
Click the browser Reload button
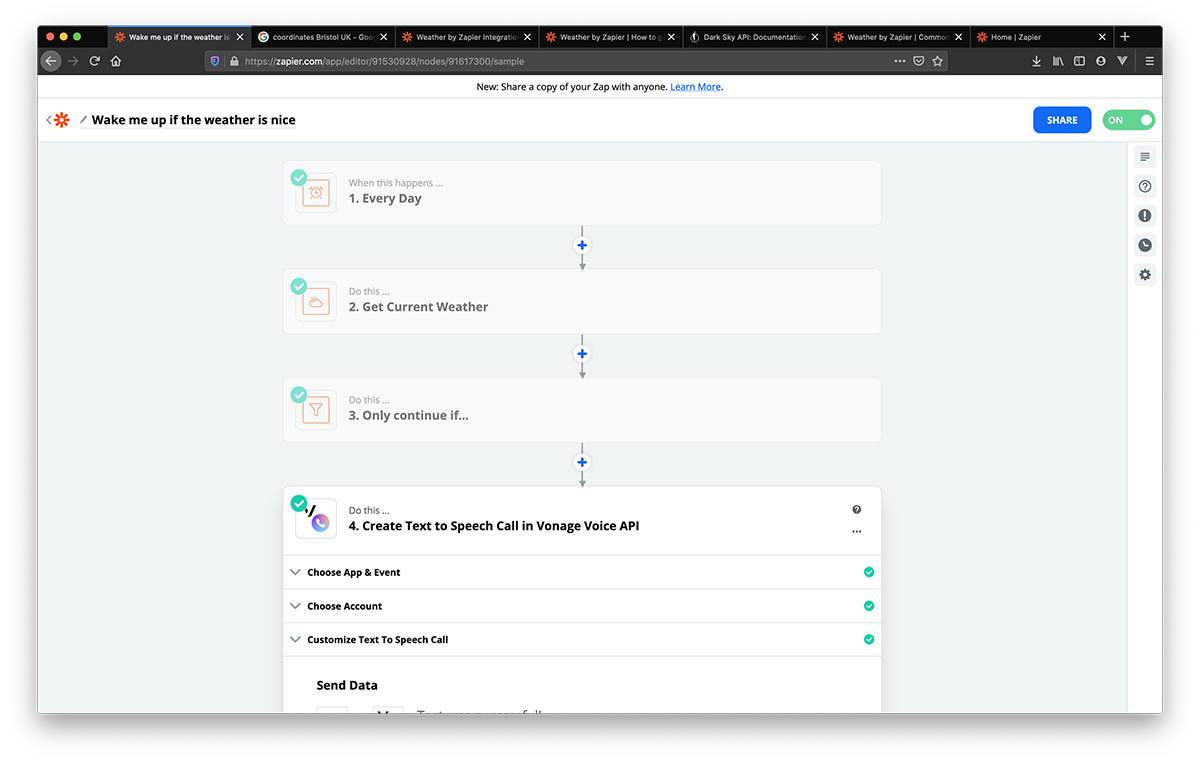click(x=95, y=61)
